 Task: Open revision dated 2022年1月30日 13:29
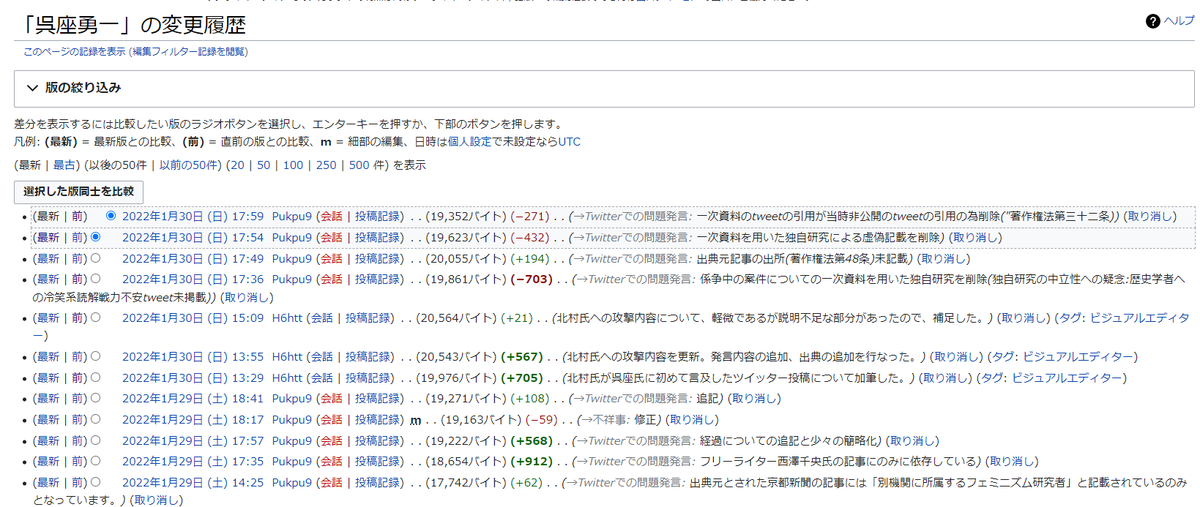coord(192,378)
